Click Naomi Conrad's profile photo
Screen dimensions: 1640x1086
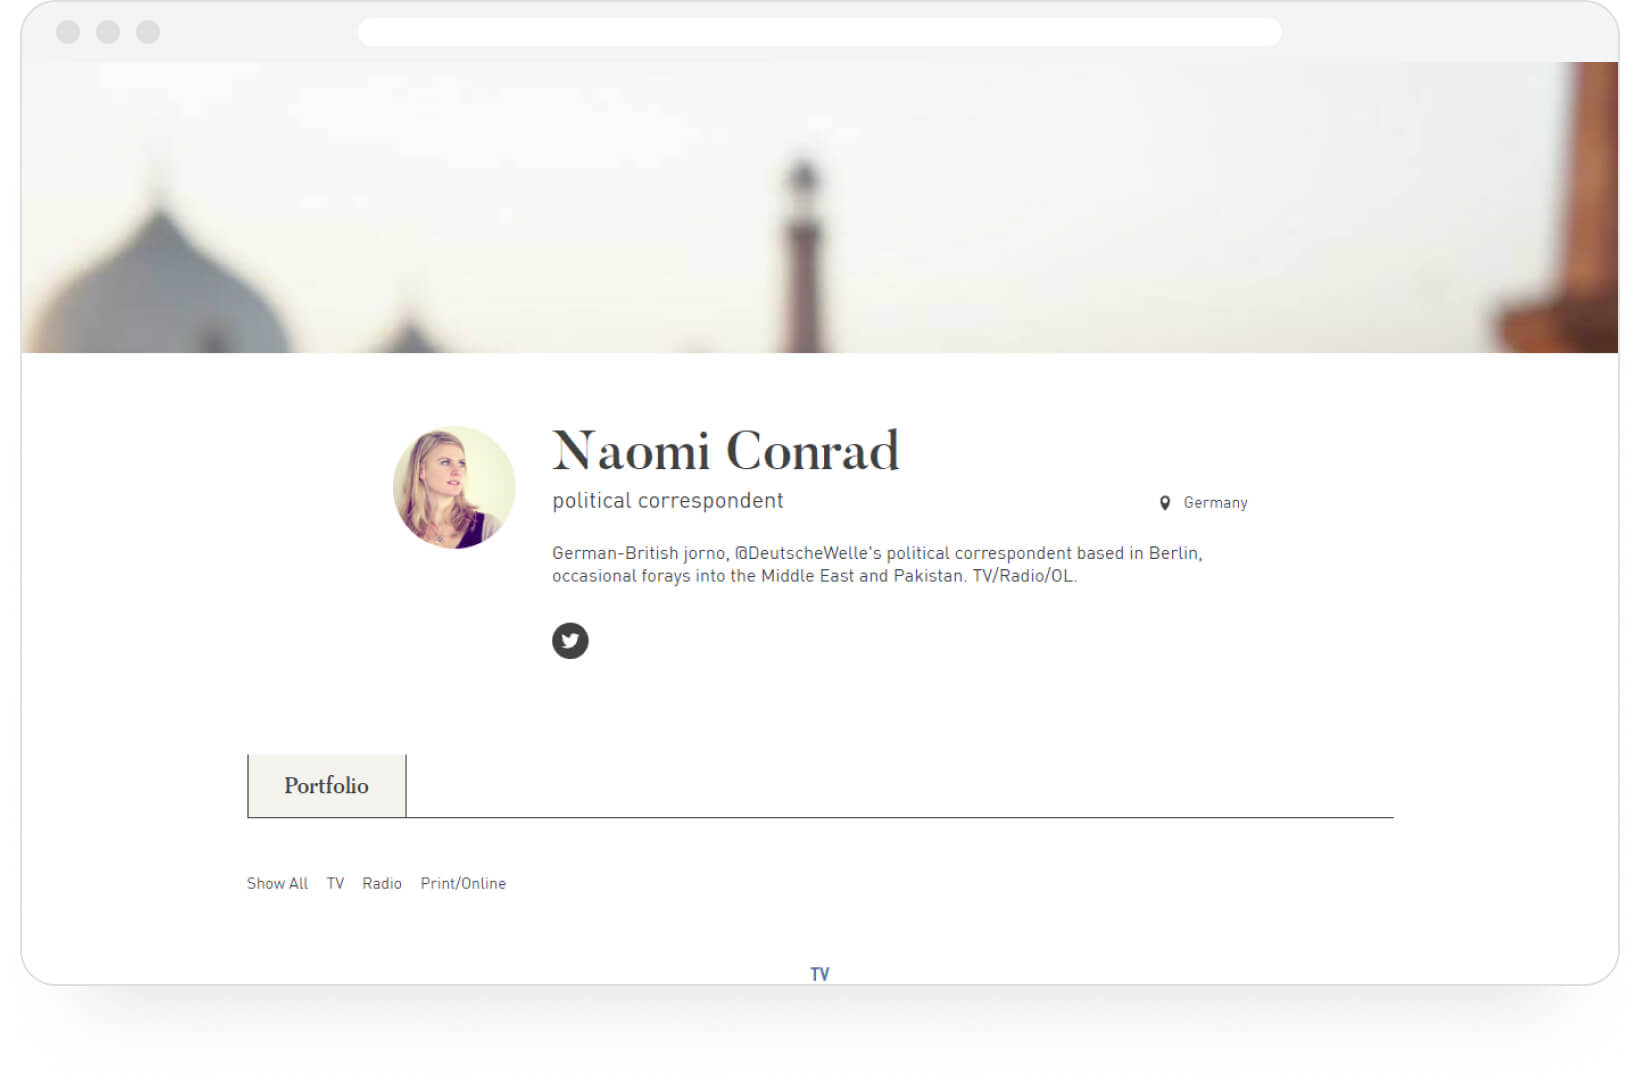tap(455, 488)
